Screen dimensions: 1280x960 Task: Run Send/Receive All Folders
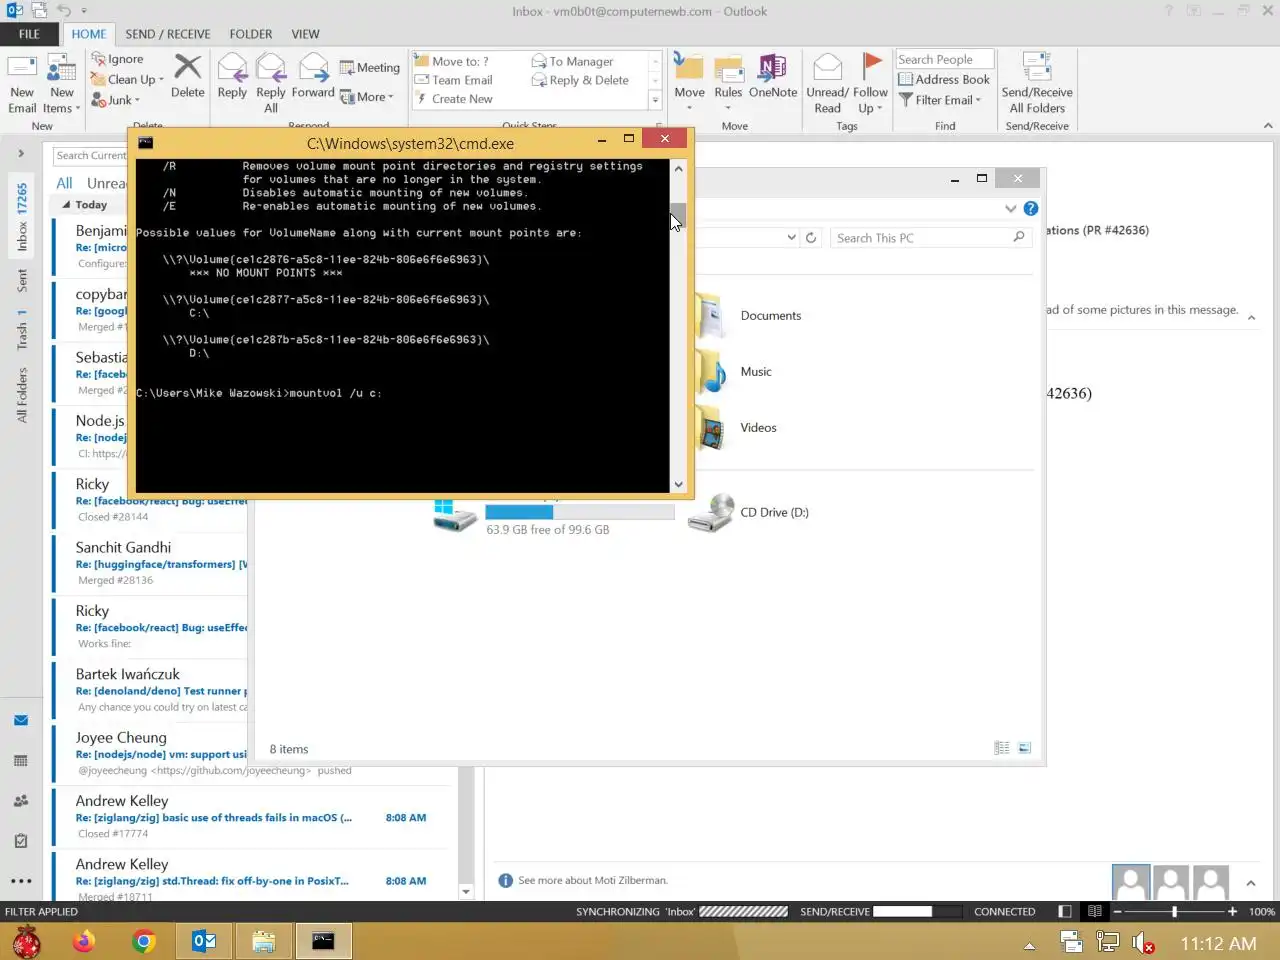1037,84
